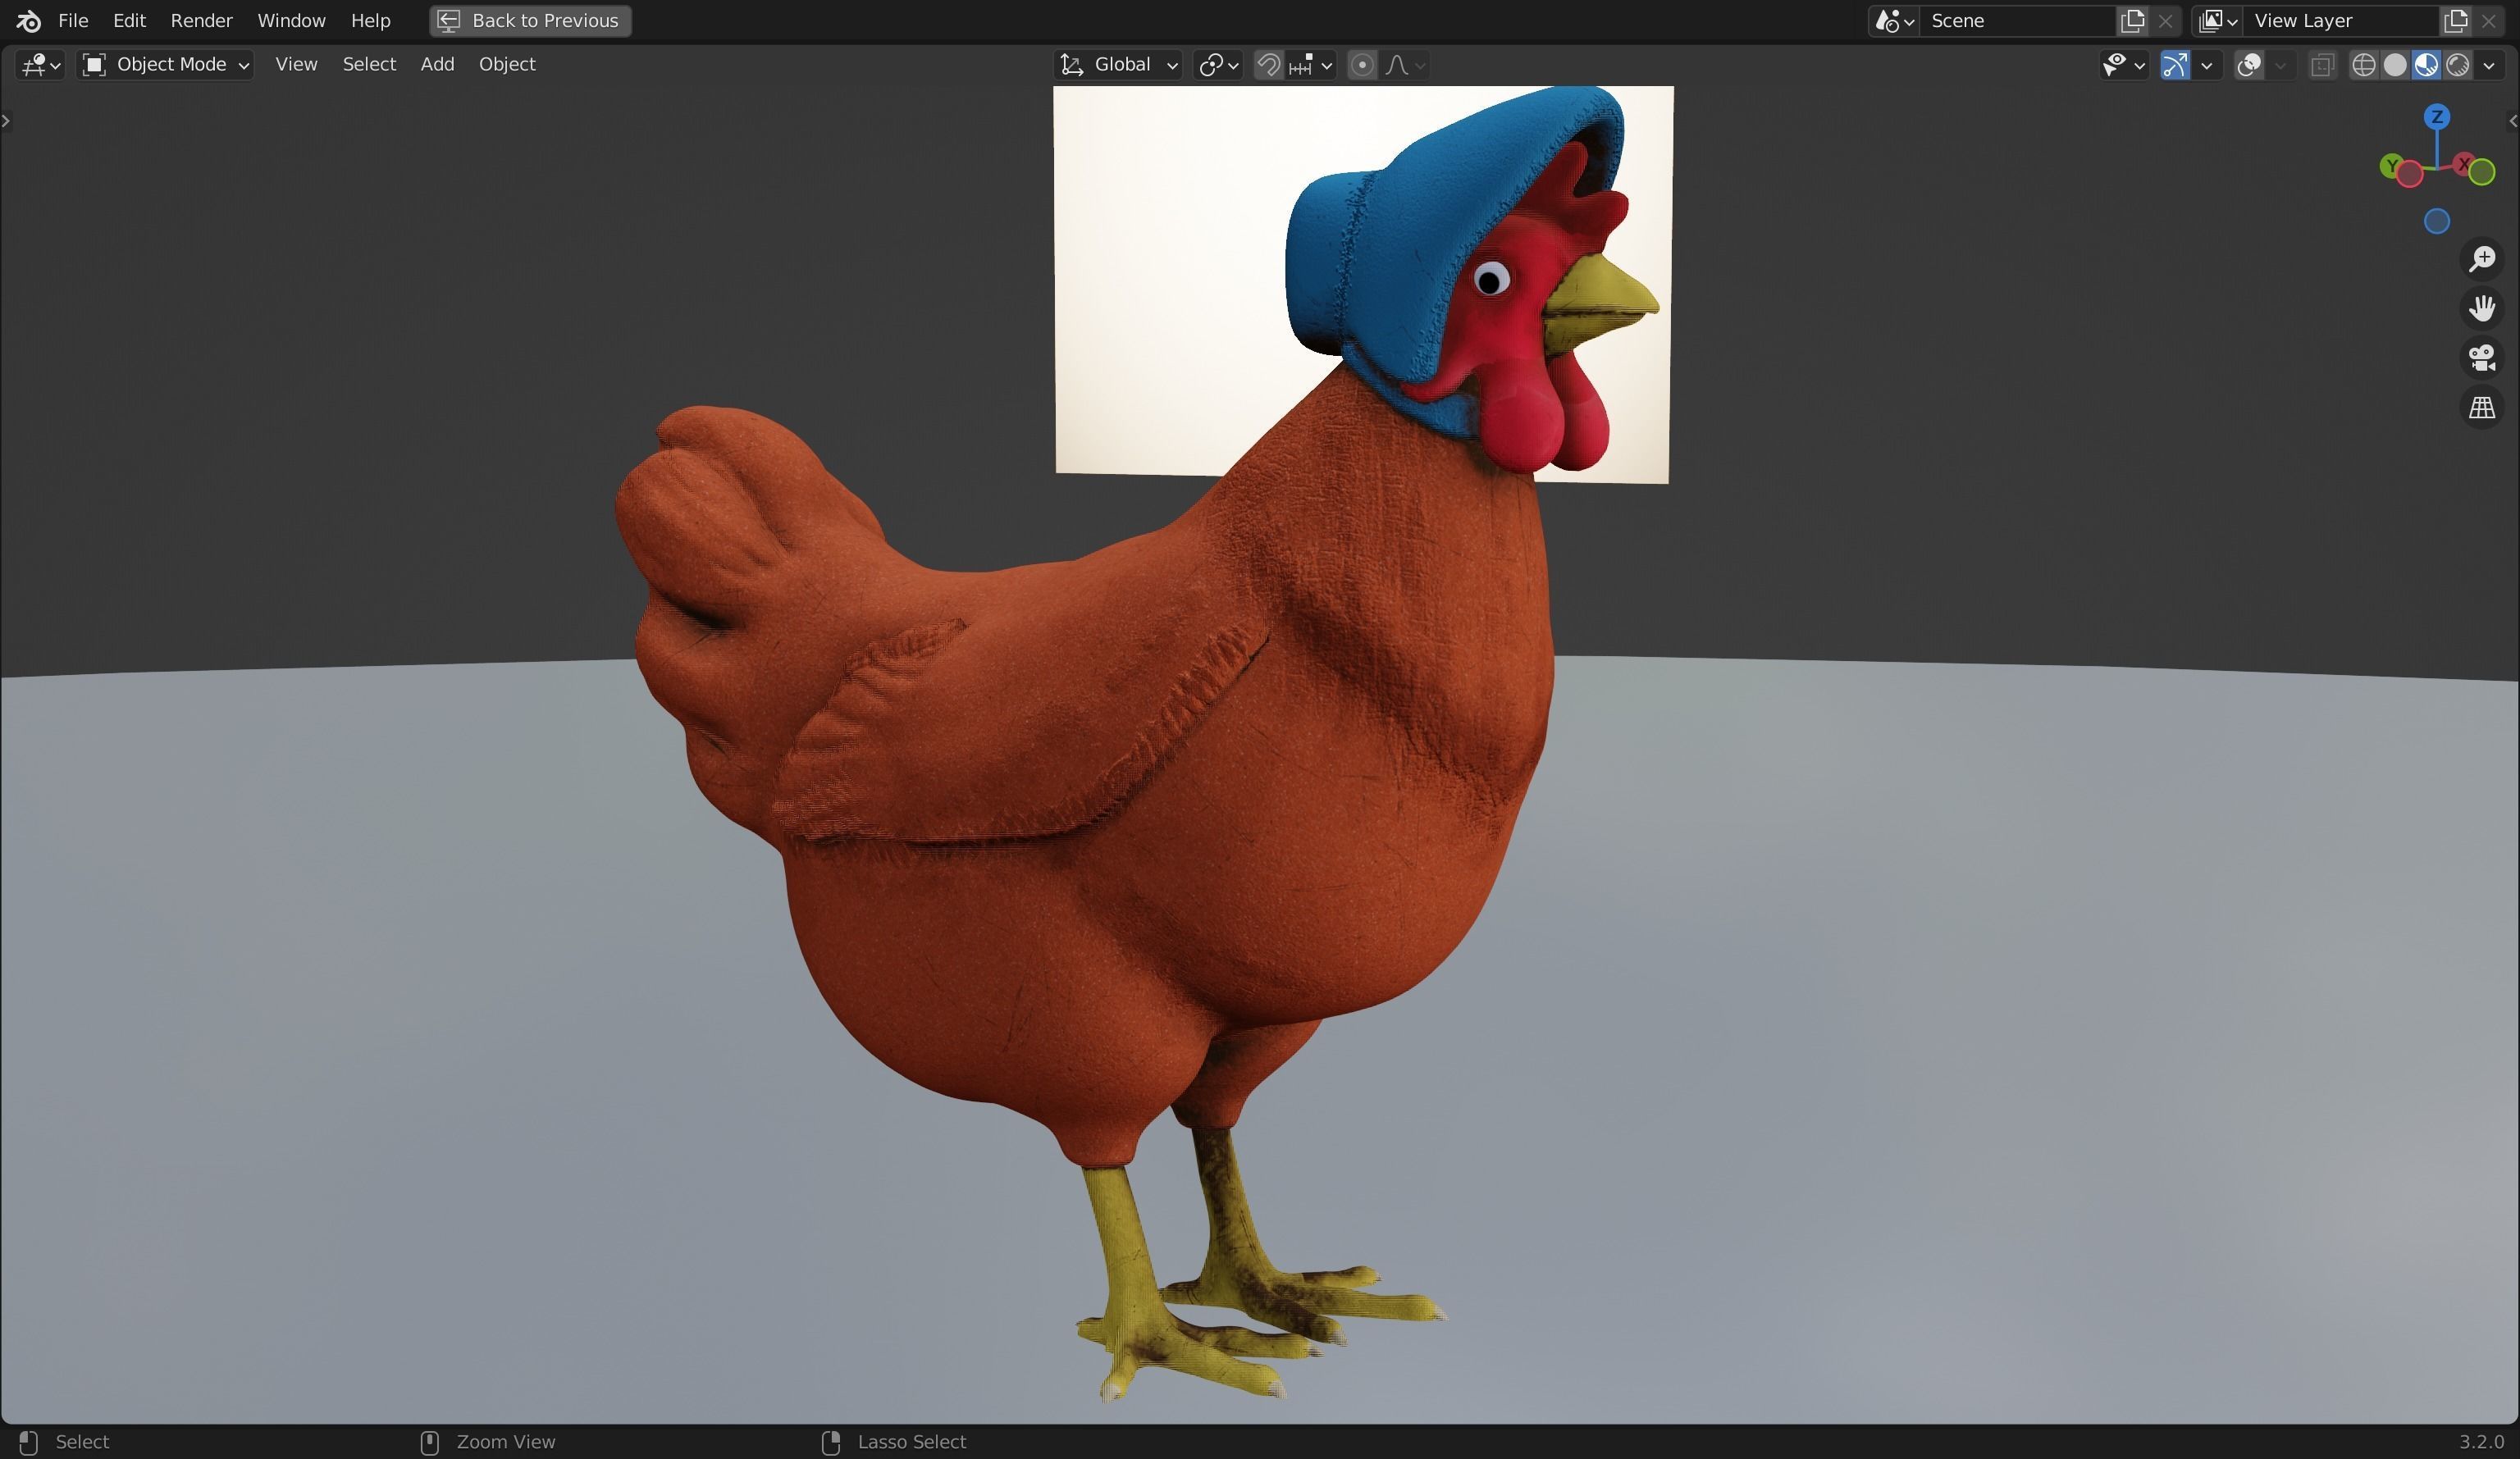Click the negative X axis red circle

click(2410, 175)
